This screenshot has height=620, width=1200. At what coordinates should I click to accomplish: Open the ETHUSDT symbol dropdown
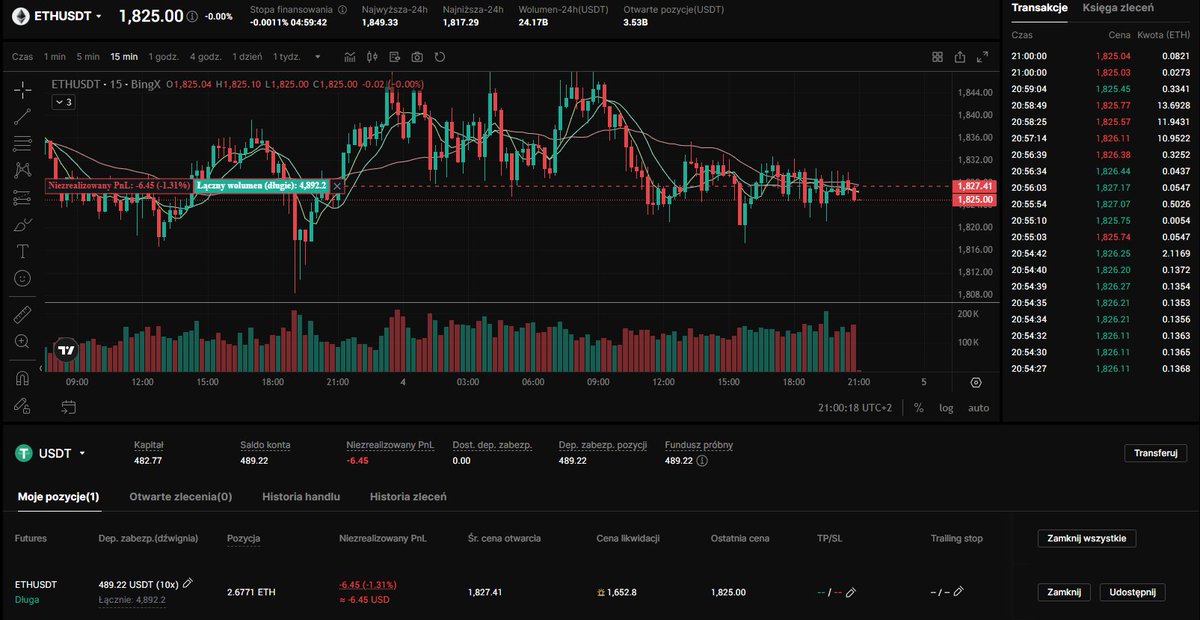coord(63,15)
